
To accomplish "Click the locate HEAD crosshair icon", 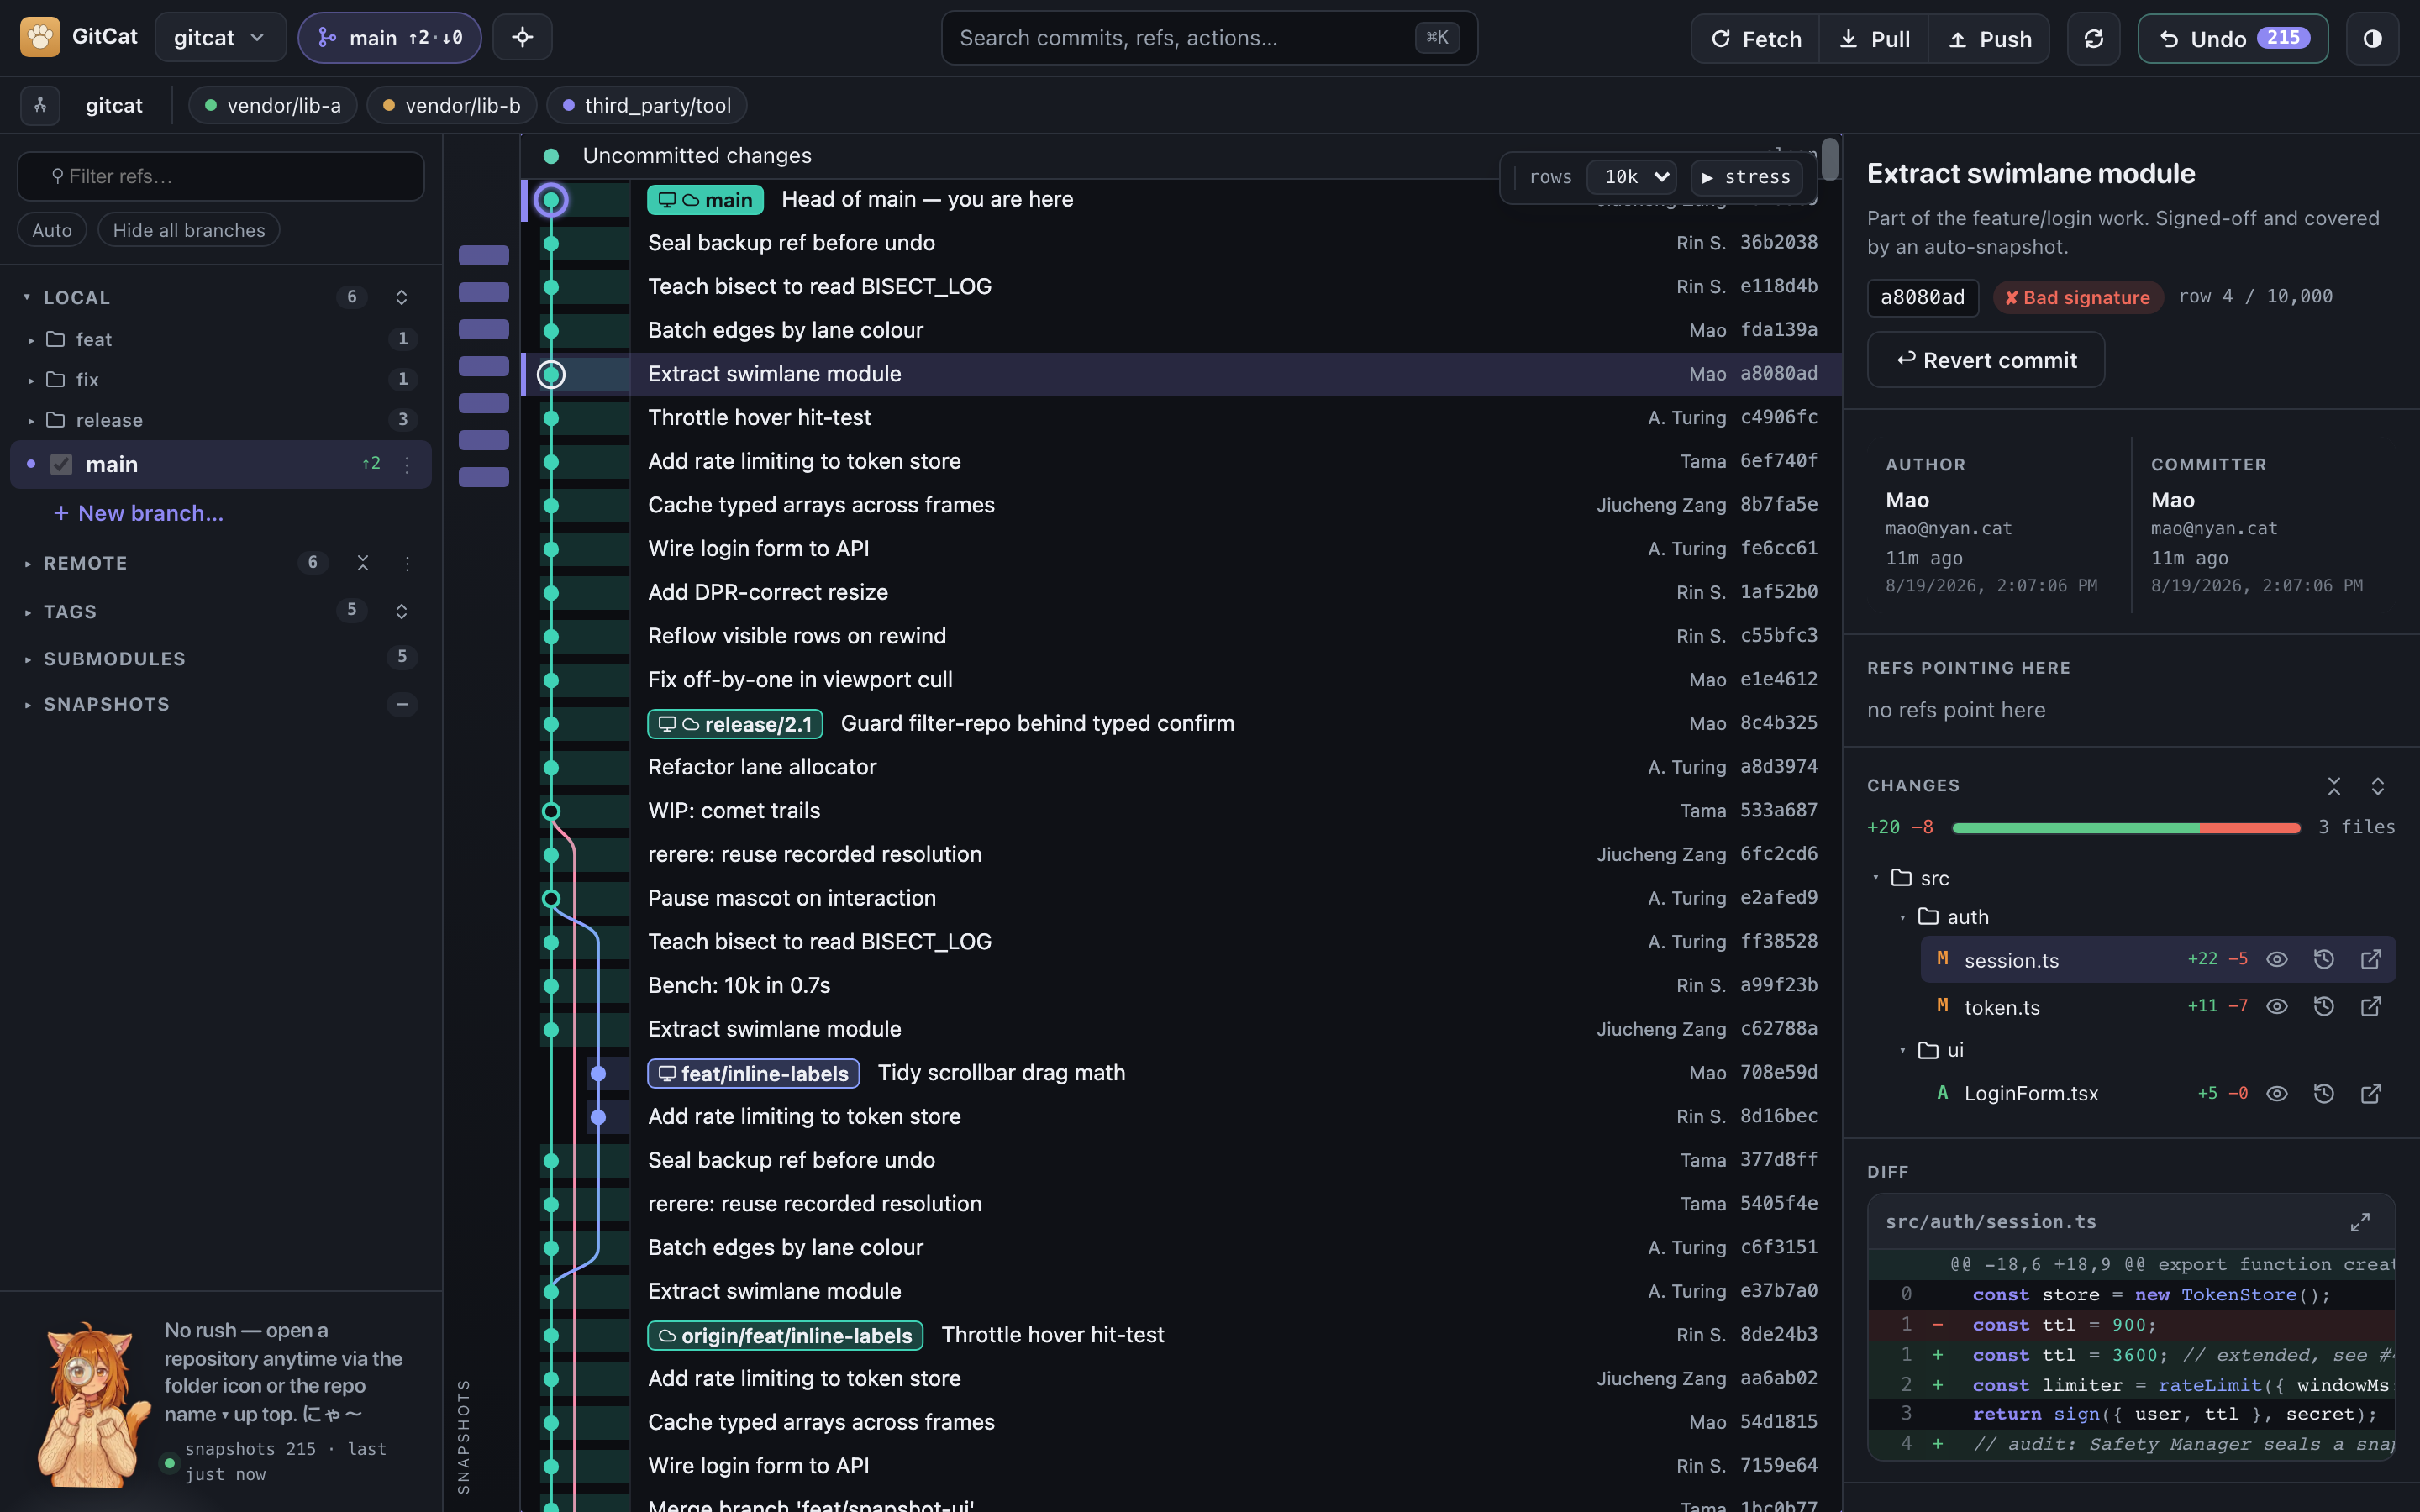I will (x=522, y=37).
